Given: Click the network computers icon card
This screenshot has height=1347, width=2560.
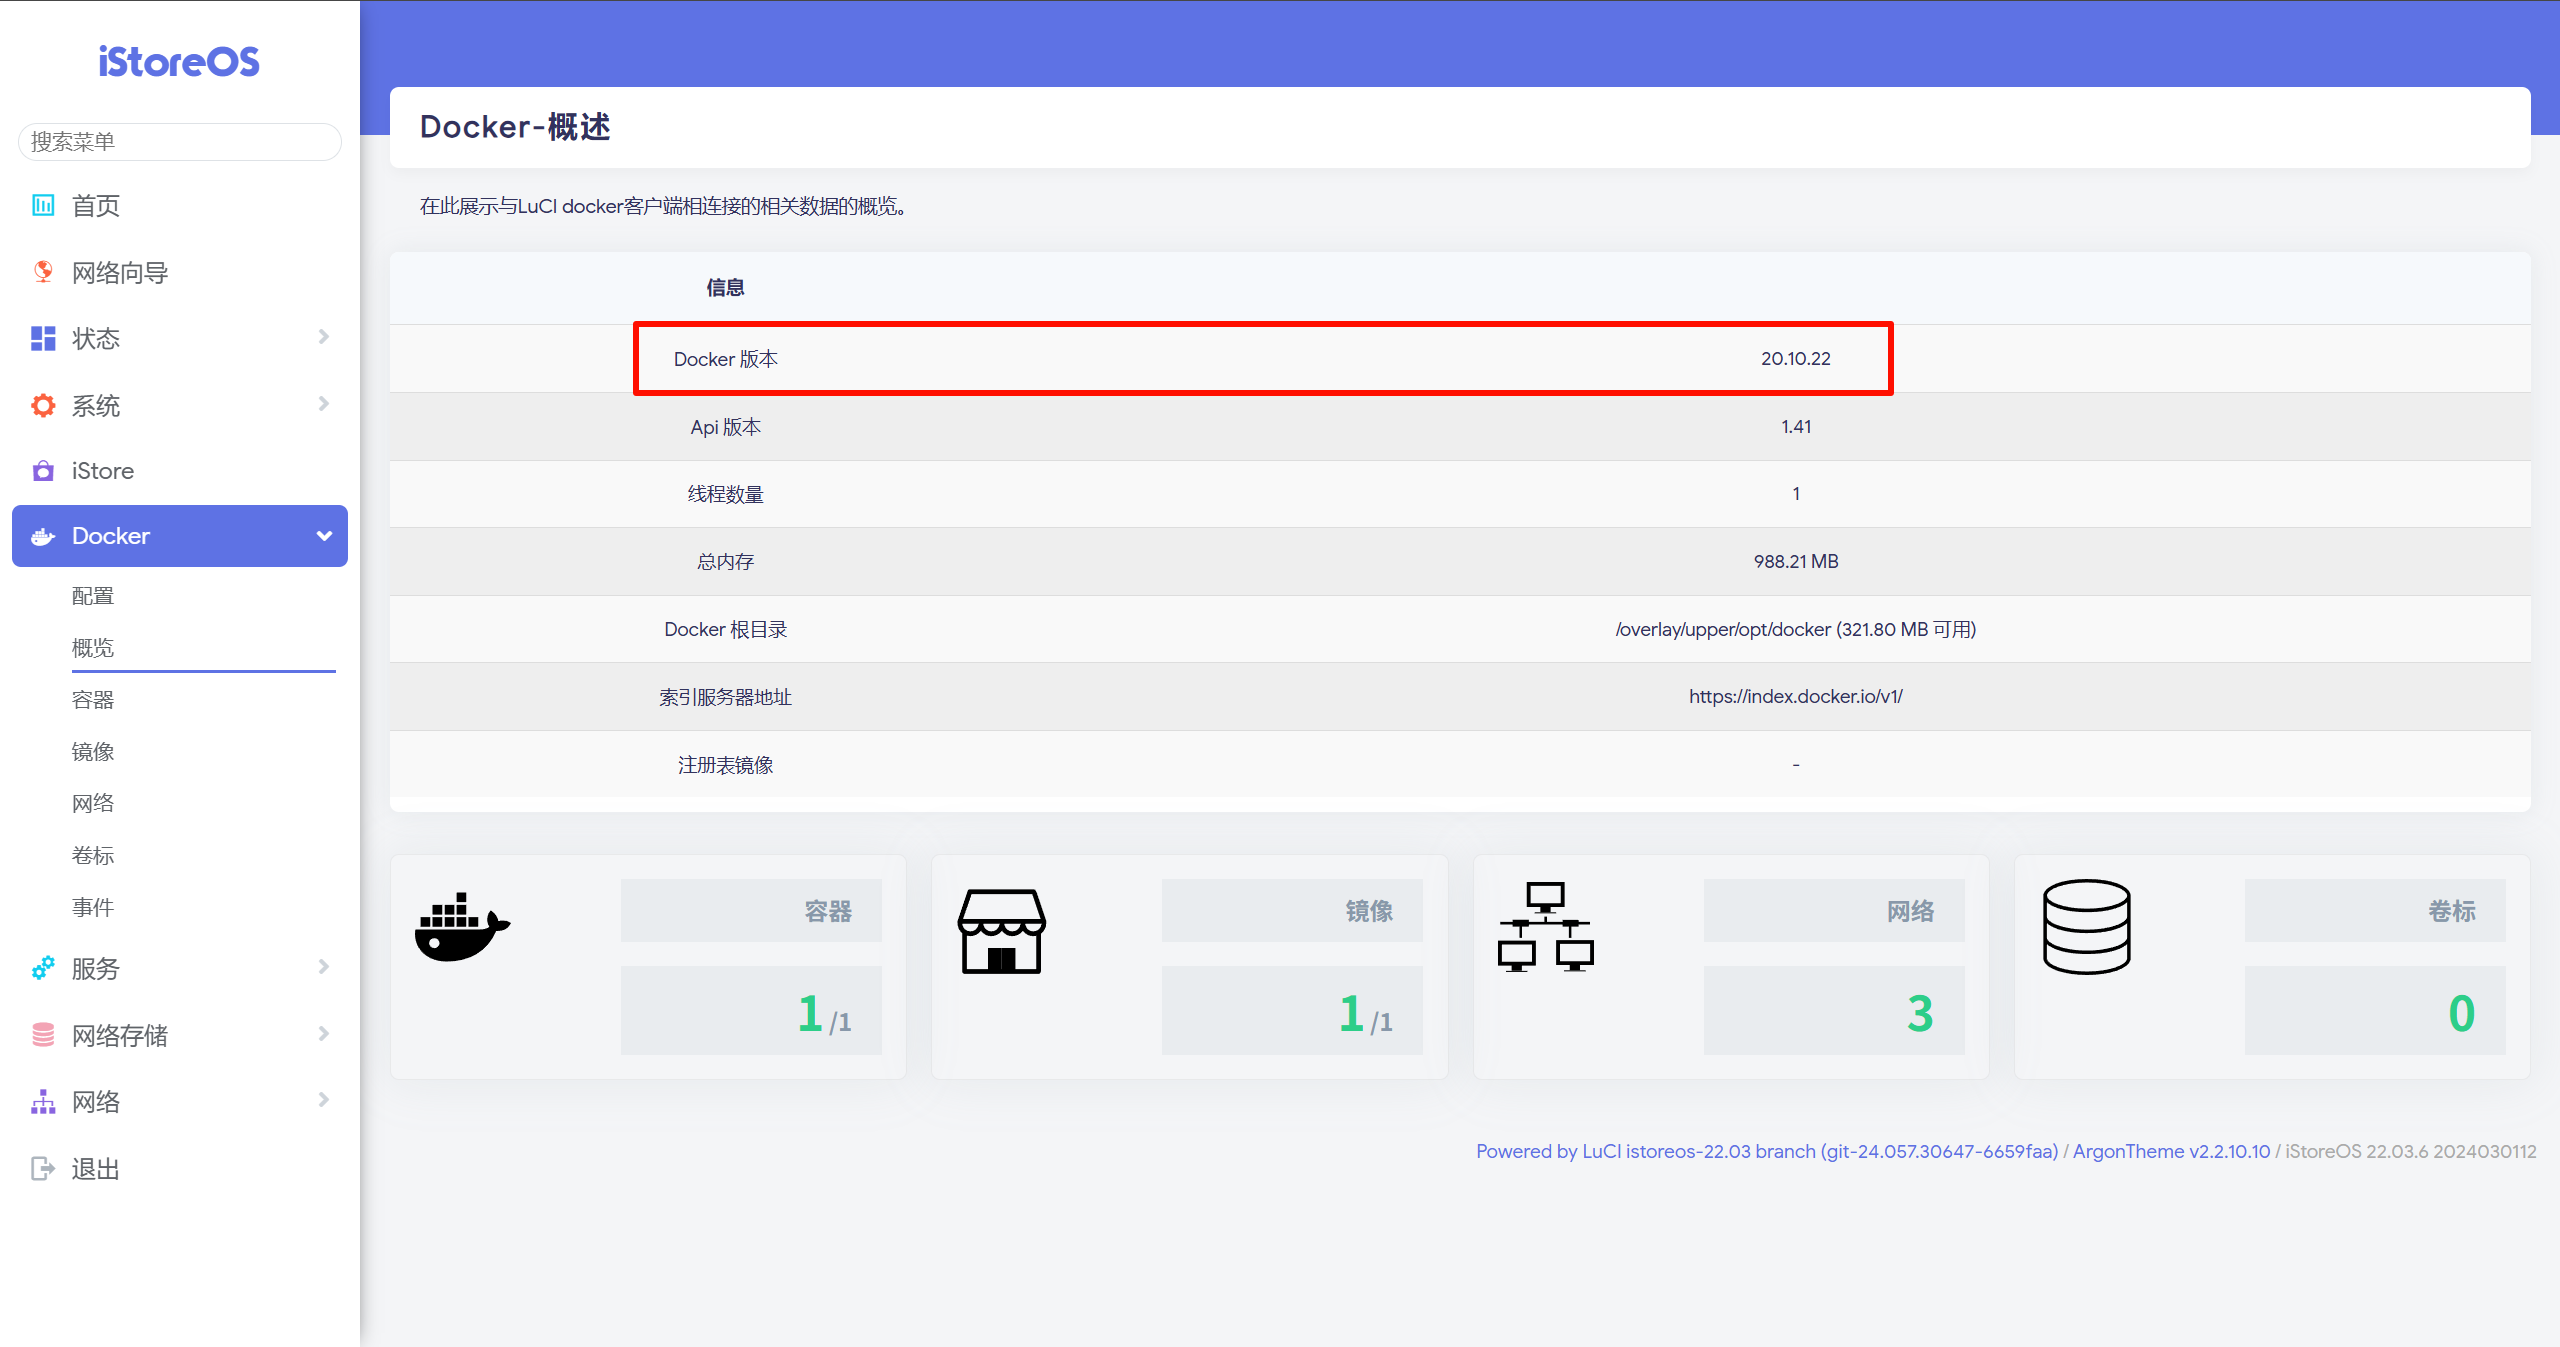Looking at the screenshot, I should coord(1545,927).
